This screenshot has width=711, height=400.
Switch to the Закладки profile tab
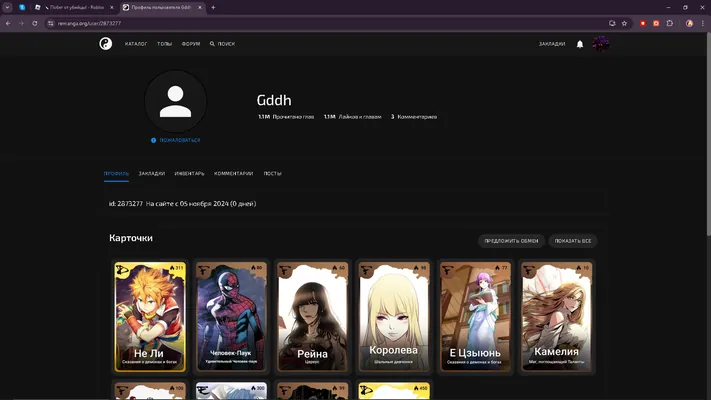tap(151, 174)
